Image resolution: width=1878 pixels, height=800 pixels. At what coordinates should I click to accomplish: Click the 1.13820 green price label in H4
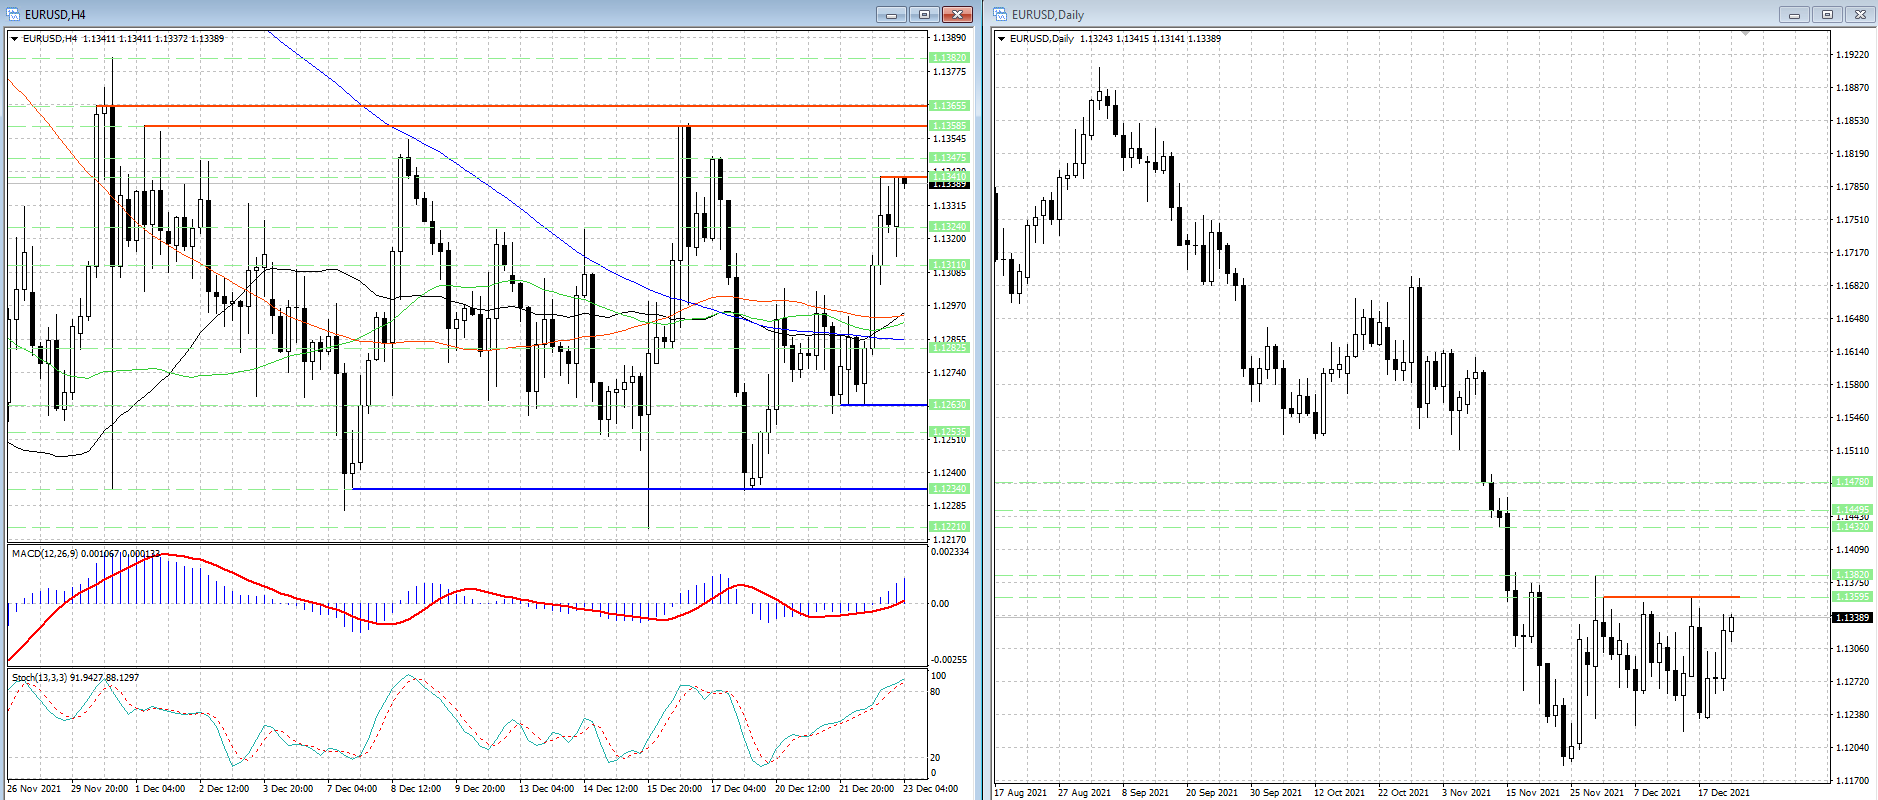949,58
